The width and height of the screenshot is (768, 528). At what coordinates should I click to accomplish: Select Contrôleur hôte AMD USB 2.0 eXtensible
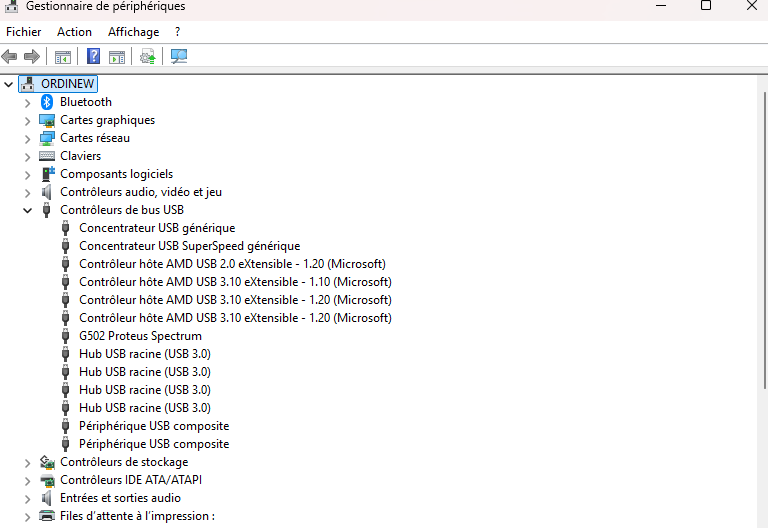pyautogui.click(x=233, y=264)
